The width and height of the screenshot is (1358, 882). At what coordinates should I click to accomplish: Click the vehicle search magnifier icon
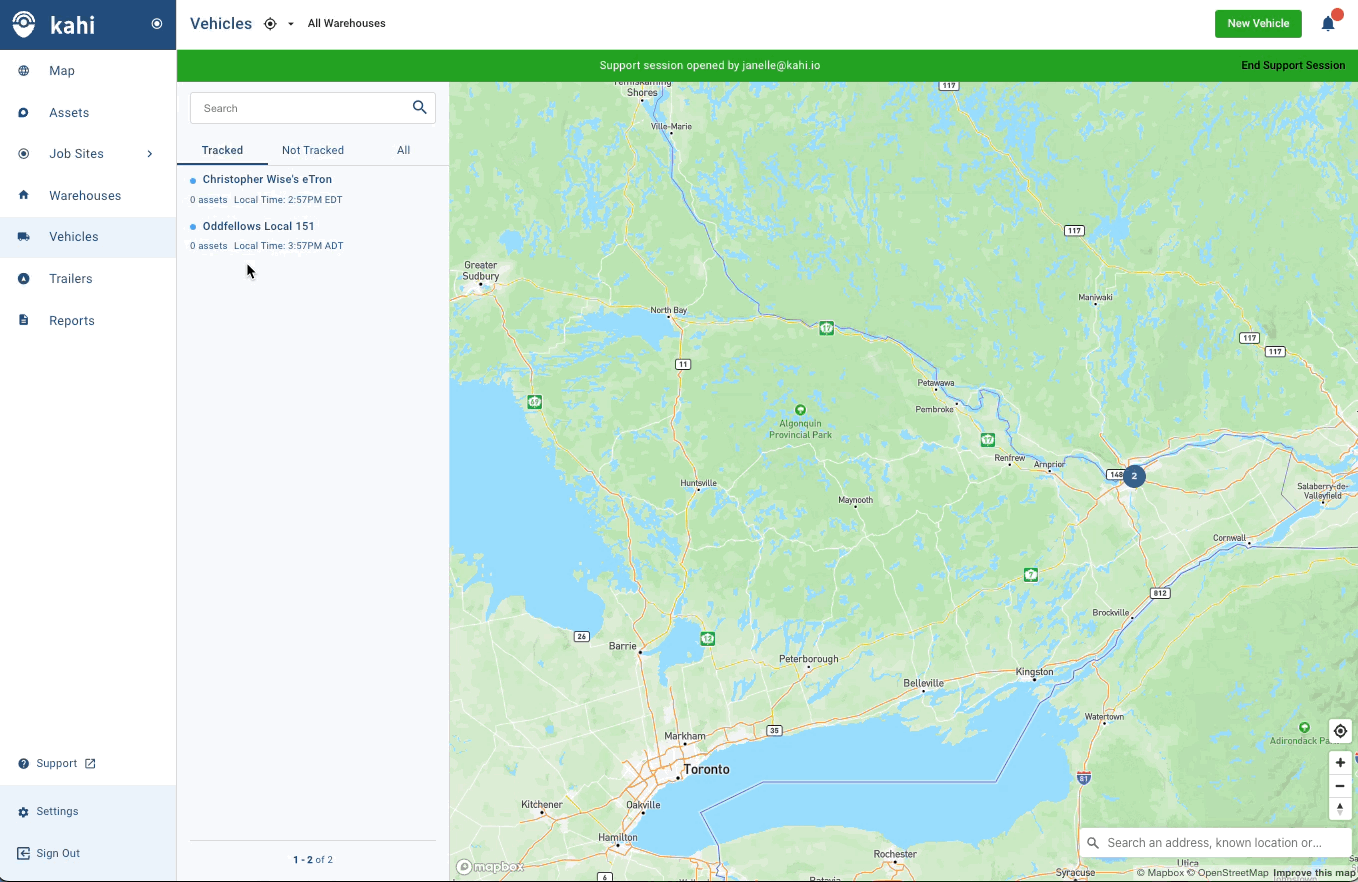point(420,107)
